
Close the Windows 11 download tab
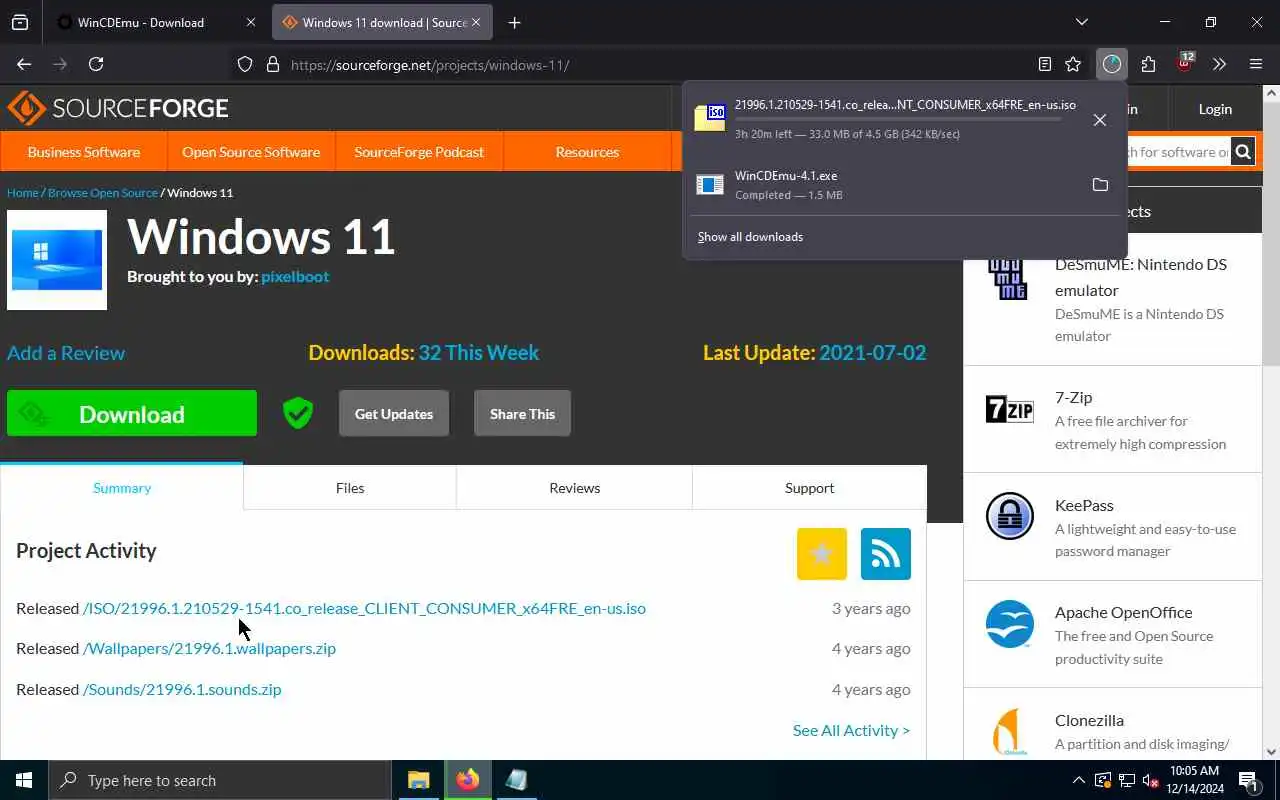click(477, 22)
